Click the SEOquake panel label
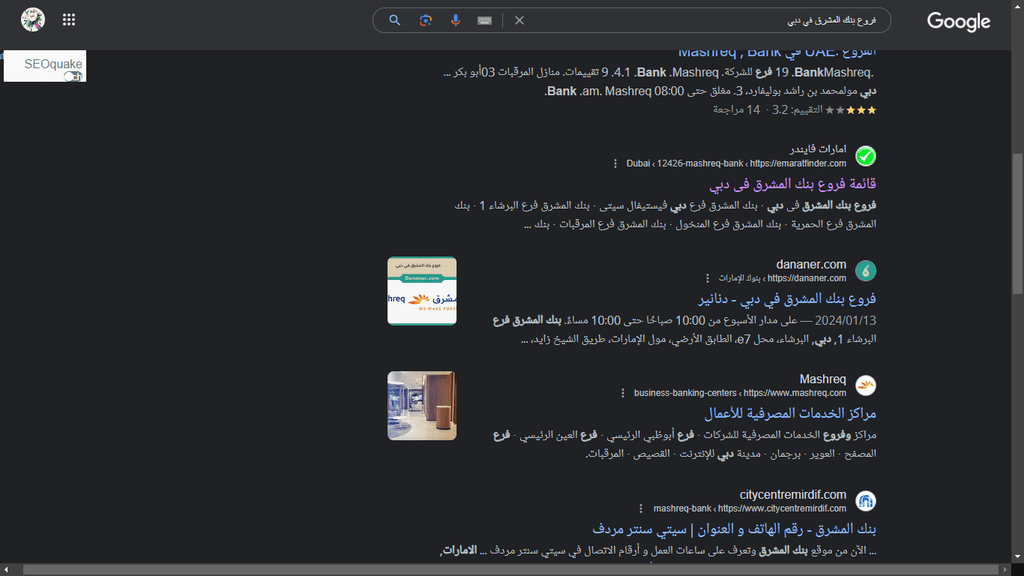The image size is (1024, 576). (x=53, y=64)
